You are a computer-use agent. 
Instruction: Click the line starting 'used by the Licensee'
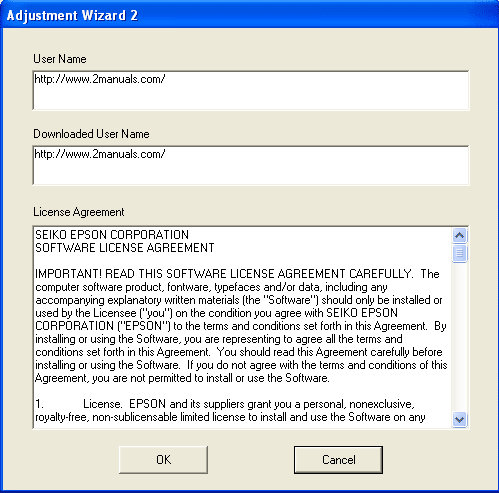(217, 313)
